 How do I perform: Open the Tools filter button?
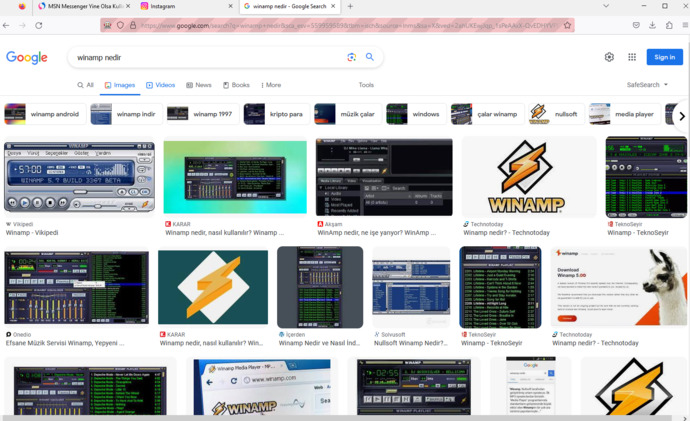pyautogui.click(x=366, y=85)
